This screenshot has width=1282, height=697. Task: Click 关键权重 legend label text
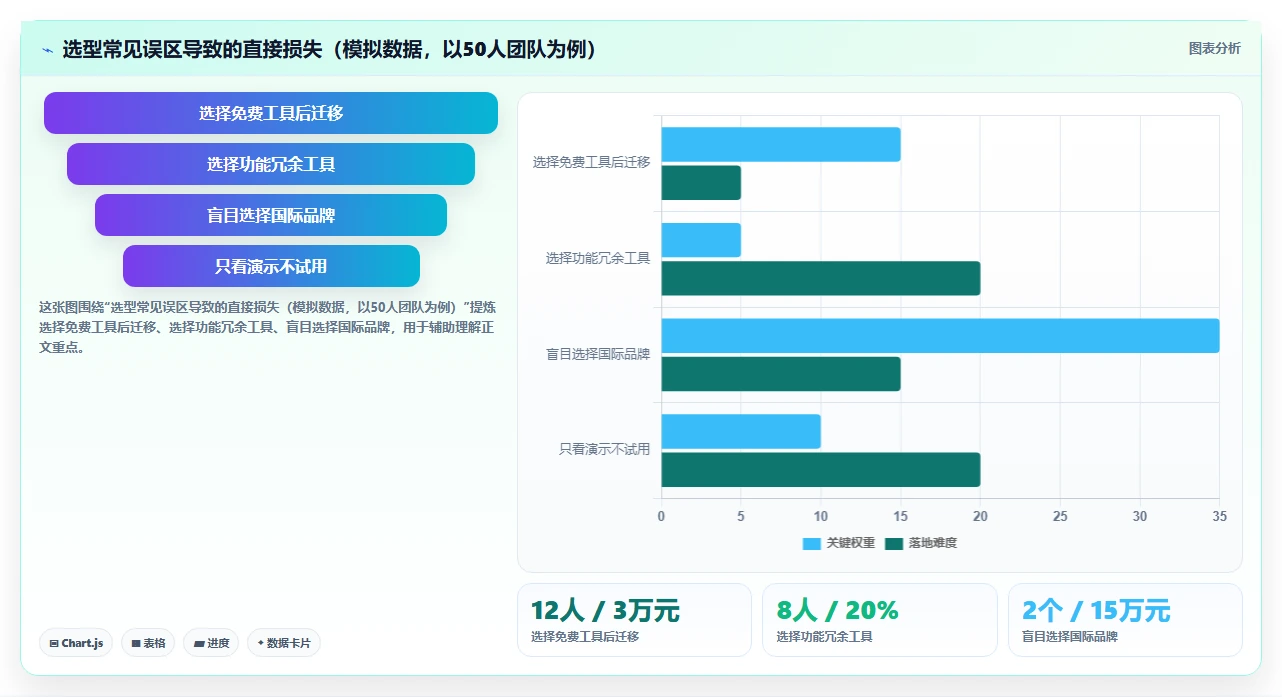pos(851,543)
